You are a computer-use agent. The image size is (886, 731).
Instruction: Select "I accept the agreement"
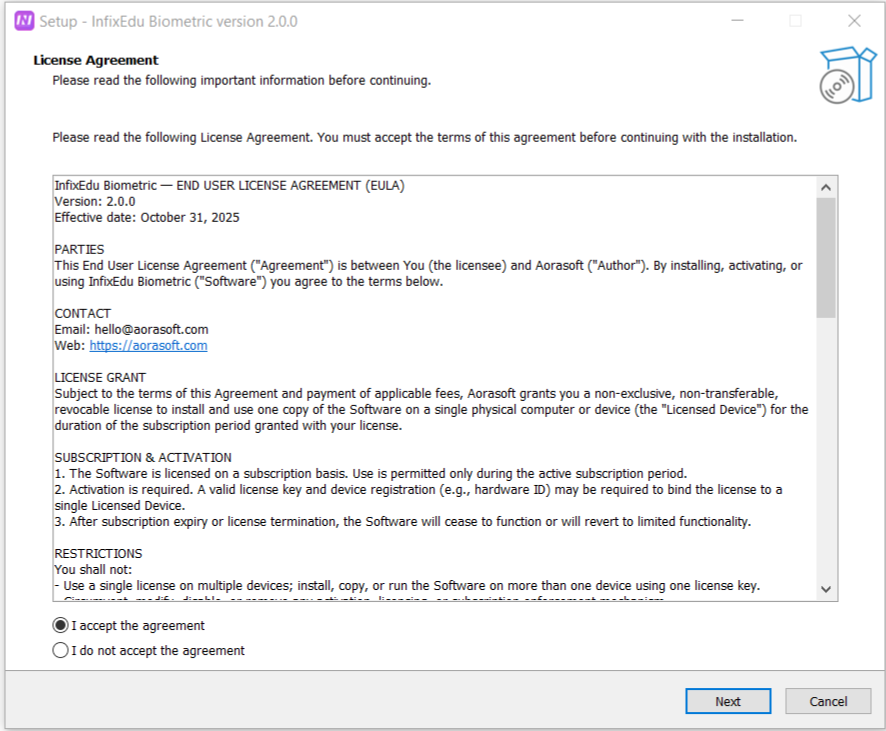[x=61, y=626]
